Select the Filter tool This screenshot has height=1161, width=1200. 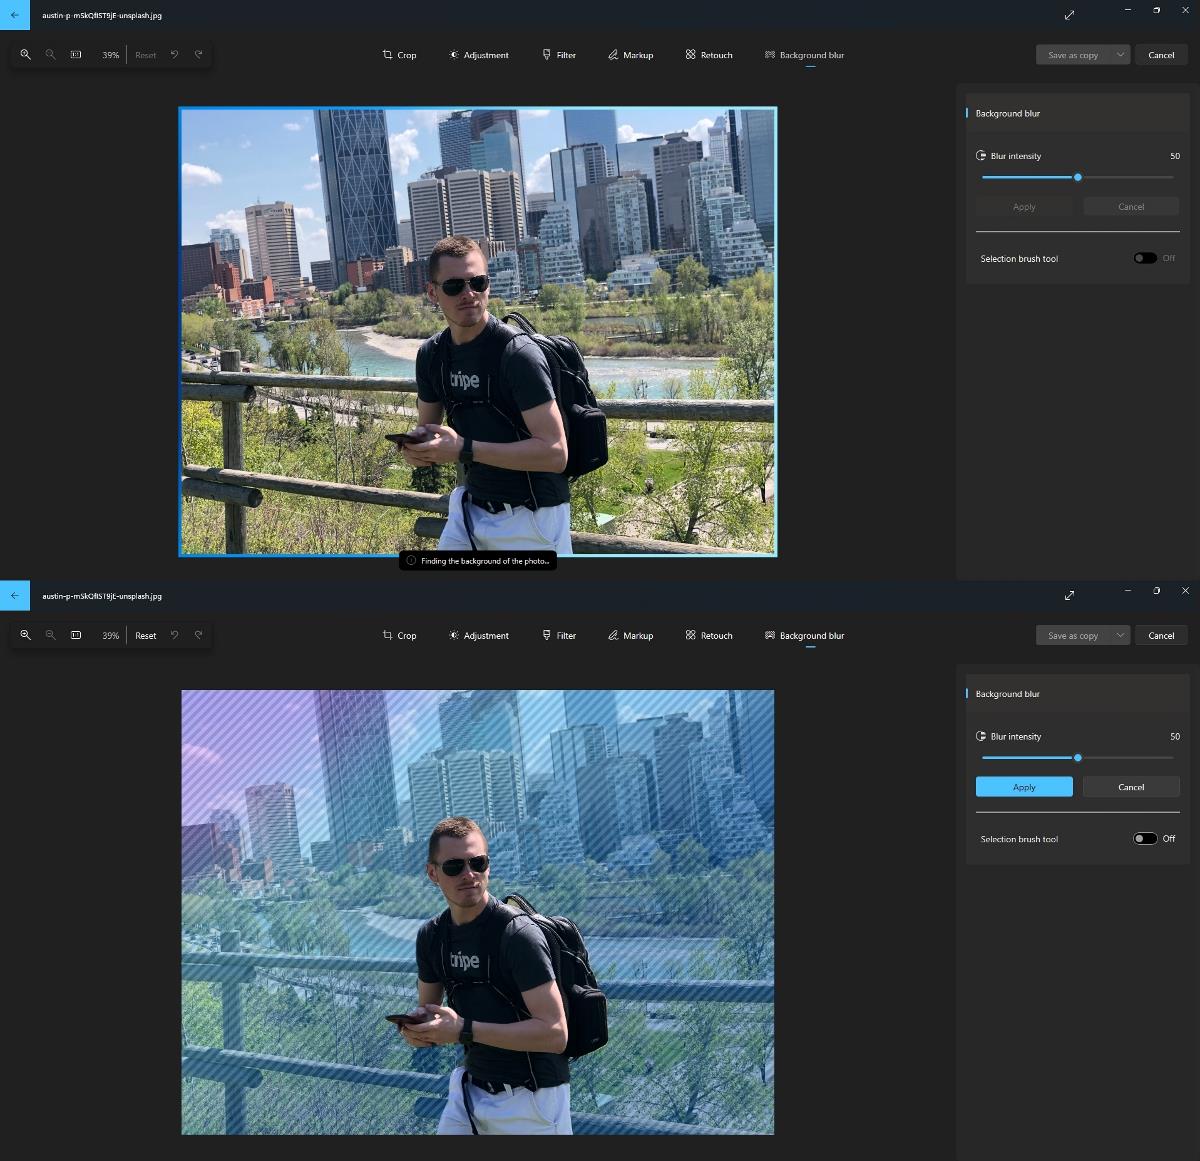(x=559, y=55)
